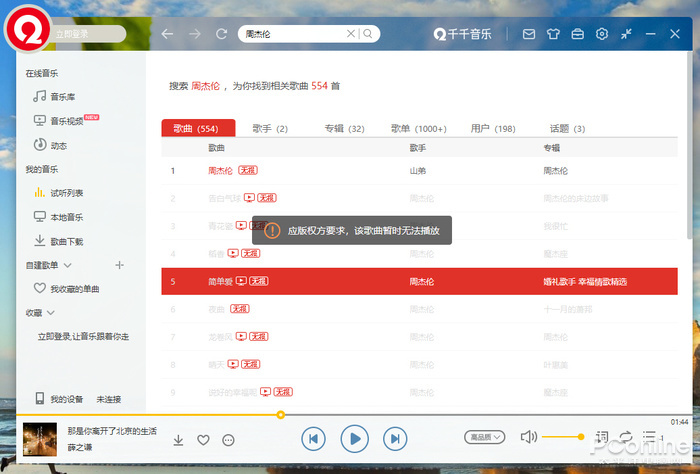Open the toolbox briefcase icon

[x=578, y=34]
